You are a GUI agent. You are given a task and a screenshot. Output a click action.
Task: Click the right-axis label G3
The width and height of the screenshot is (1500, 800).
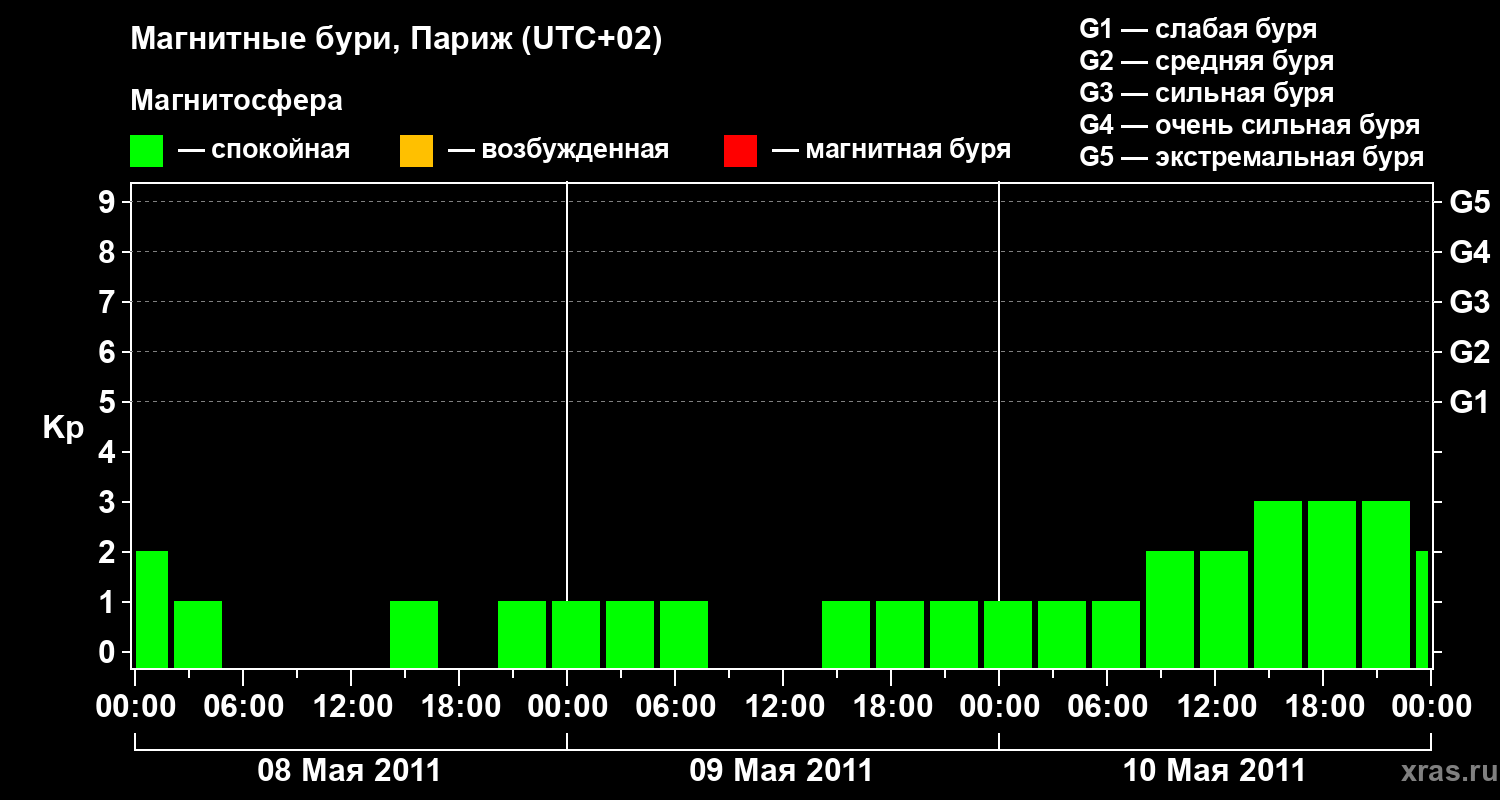1469,302
